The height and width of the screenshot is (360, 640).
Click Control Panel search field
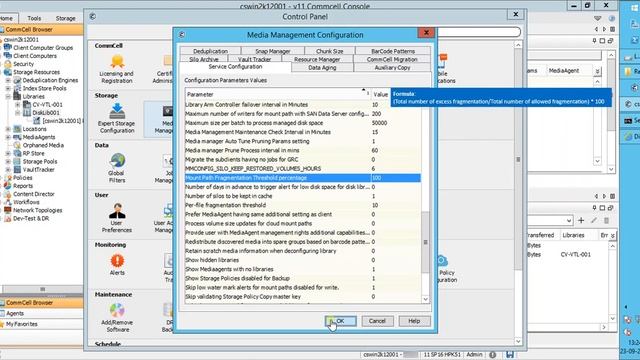click(478, 32)
